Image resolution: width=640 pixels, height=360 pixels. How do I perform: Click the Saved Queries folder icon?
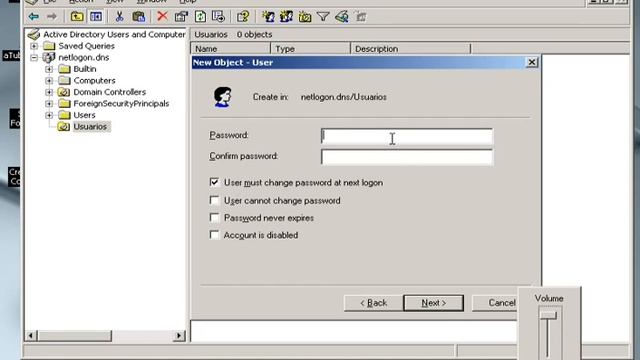coord(49,46)
